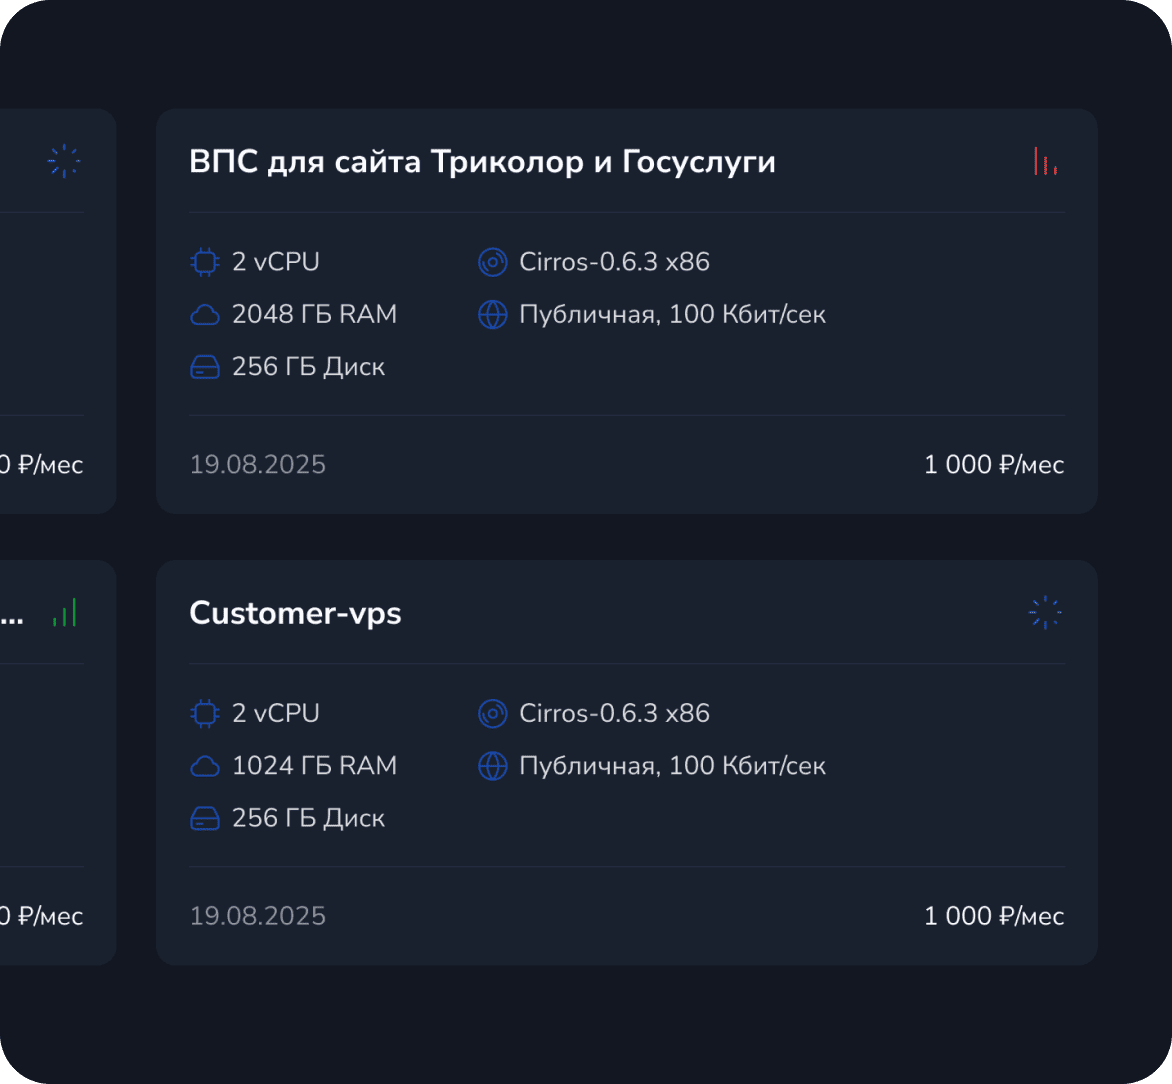Click the globe network icon near Публичная, 100 Кбит/сек

[x=492, y=314]
